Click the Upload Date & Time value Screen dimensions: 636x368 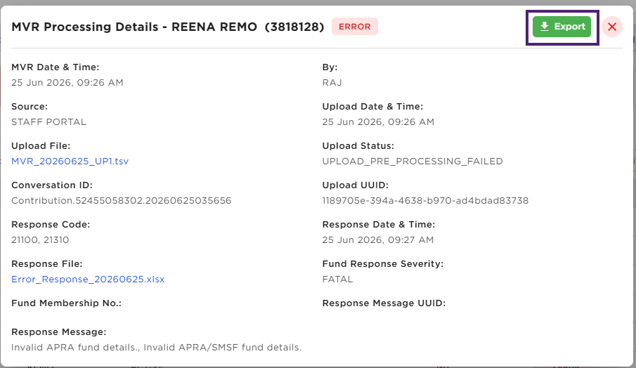378,122
